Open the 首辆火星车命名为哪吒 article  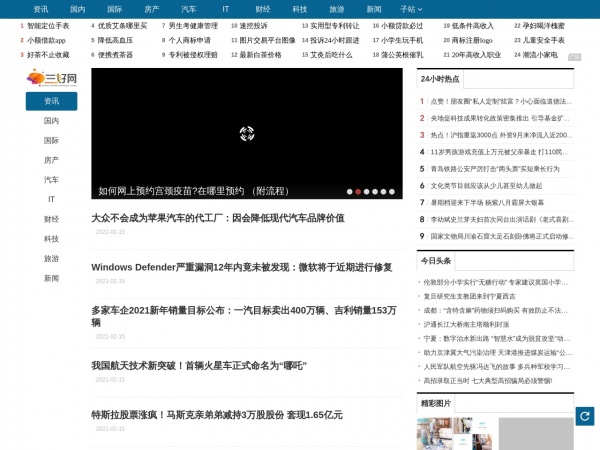(x=199, y=365)
